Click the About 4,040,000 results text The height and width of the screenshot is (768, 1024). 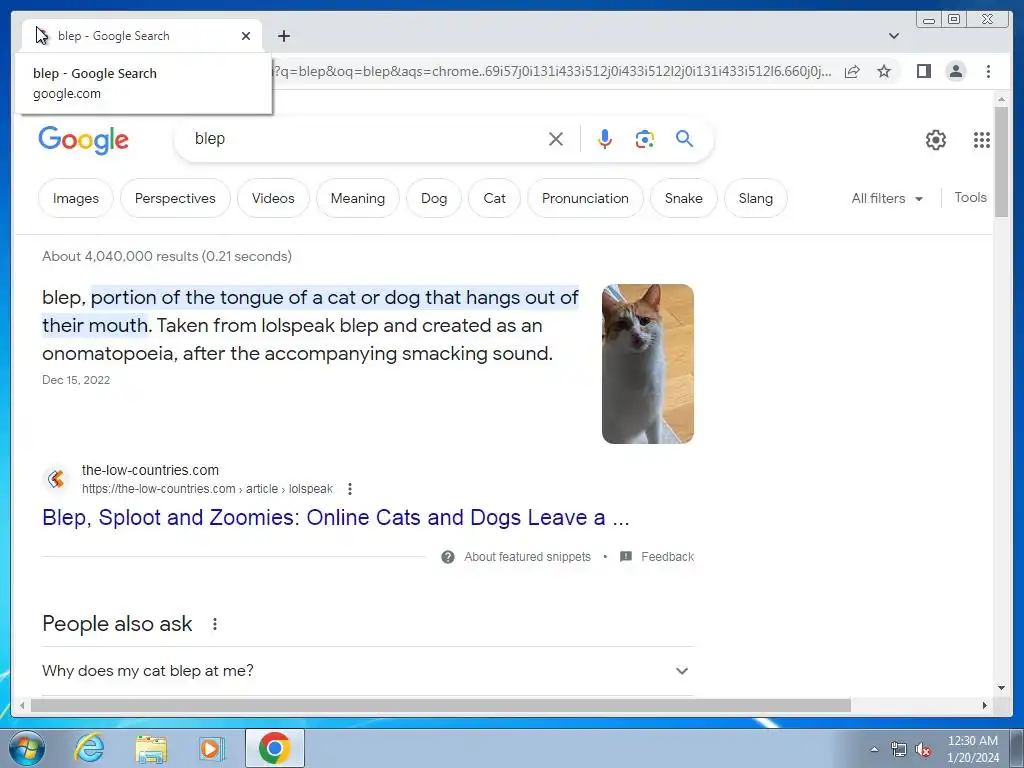pos(167,256)
